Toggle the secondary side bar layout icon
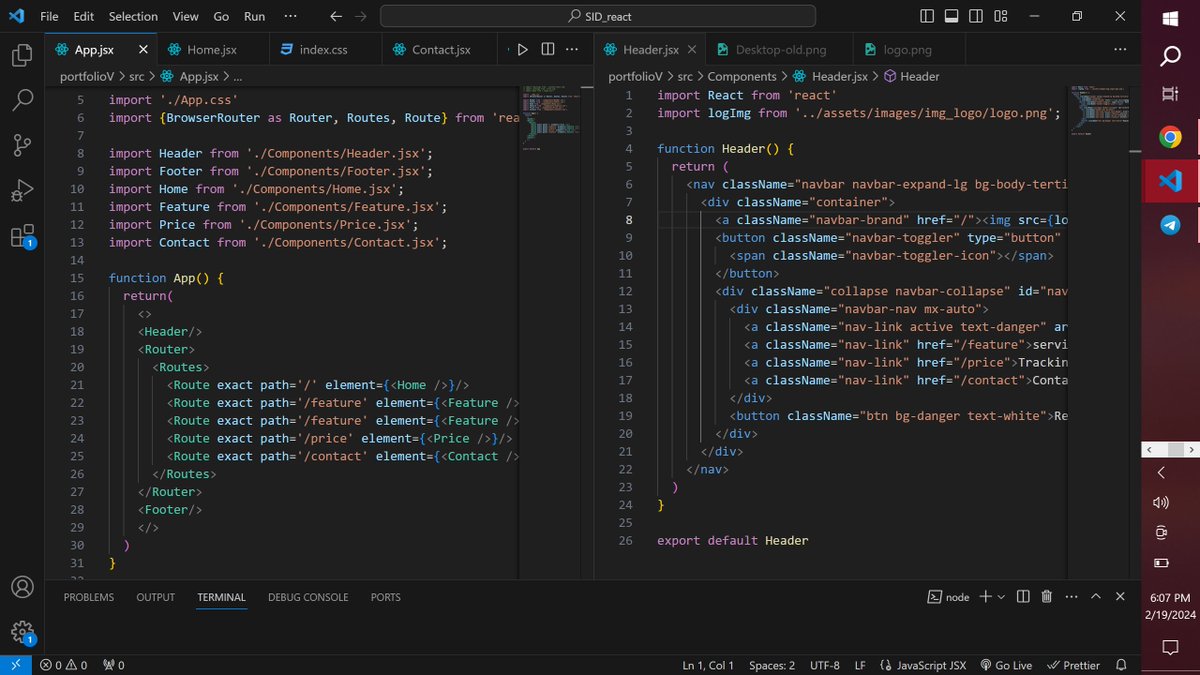 click(974, 16)
